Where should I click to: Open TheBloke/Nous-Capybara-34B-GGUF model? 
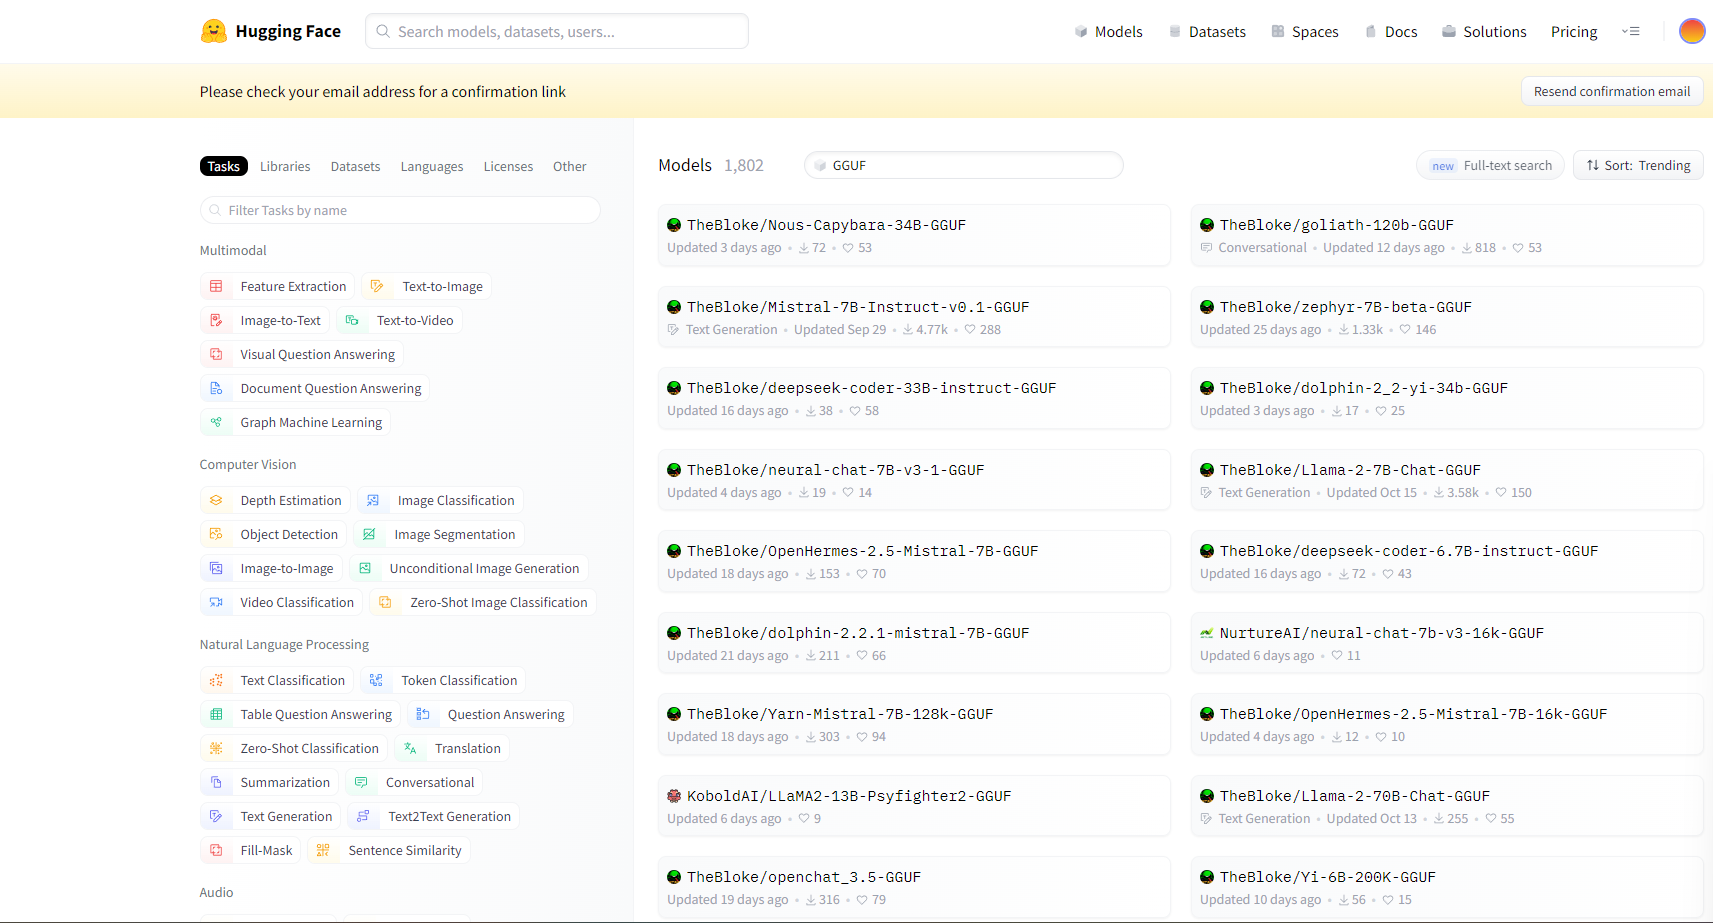[914, 235]
